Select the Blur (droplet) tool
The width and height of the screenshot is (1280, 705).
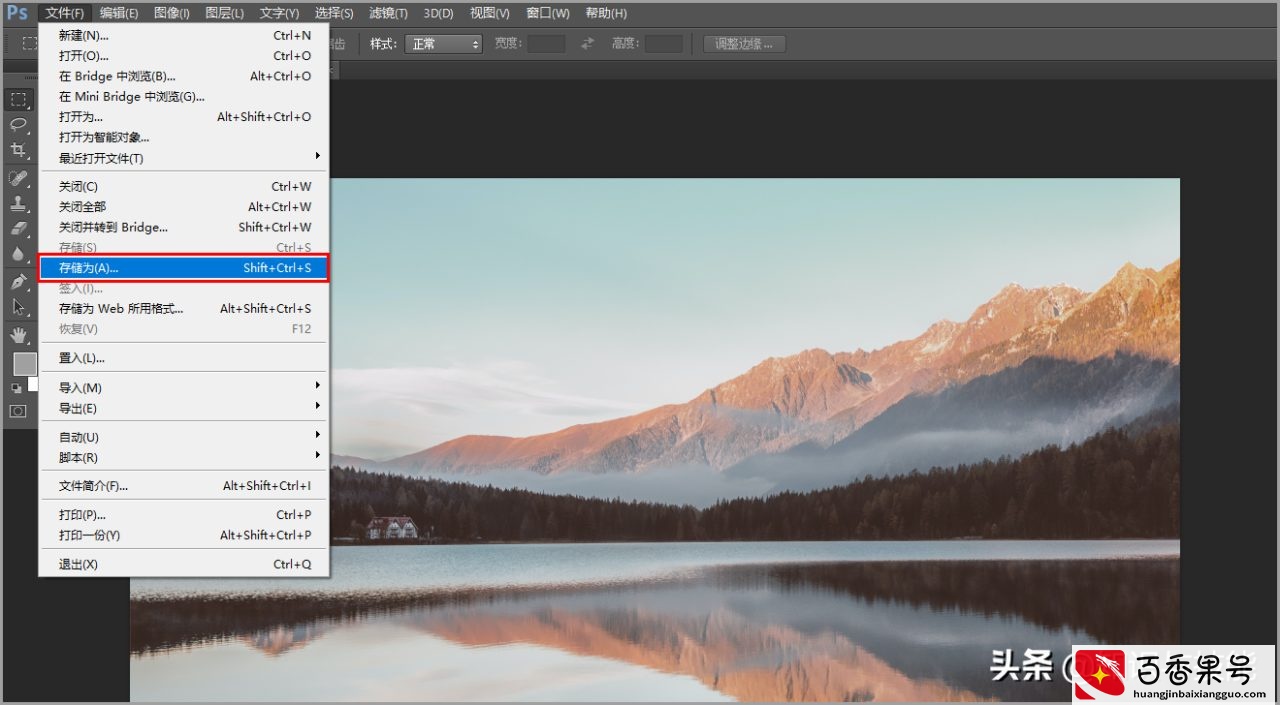[19, 254]
